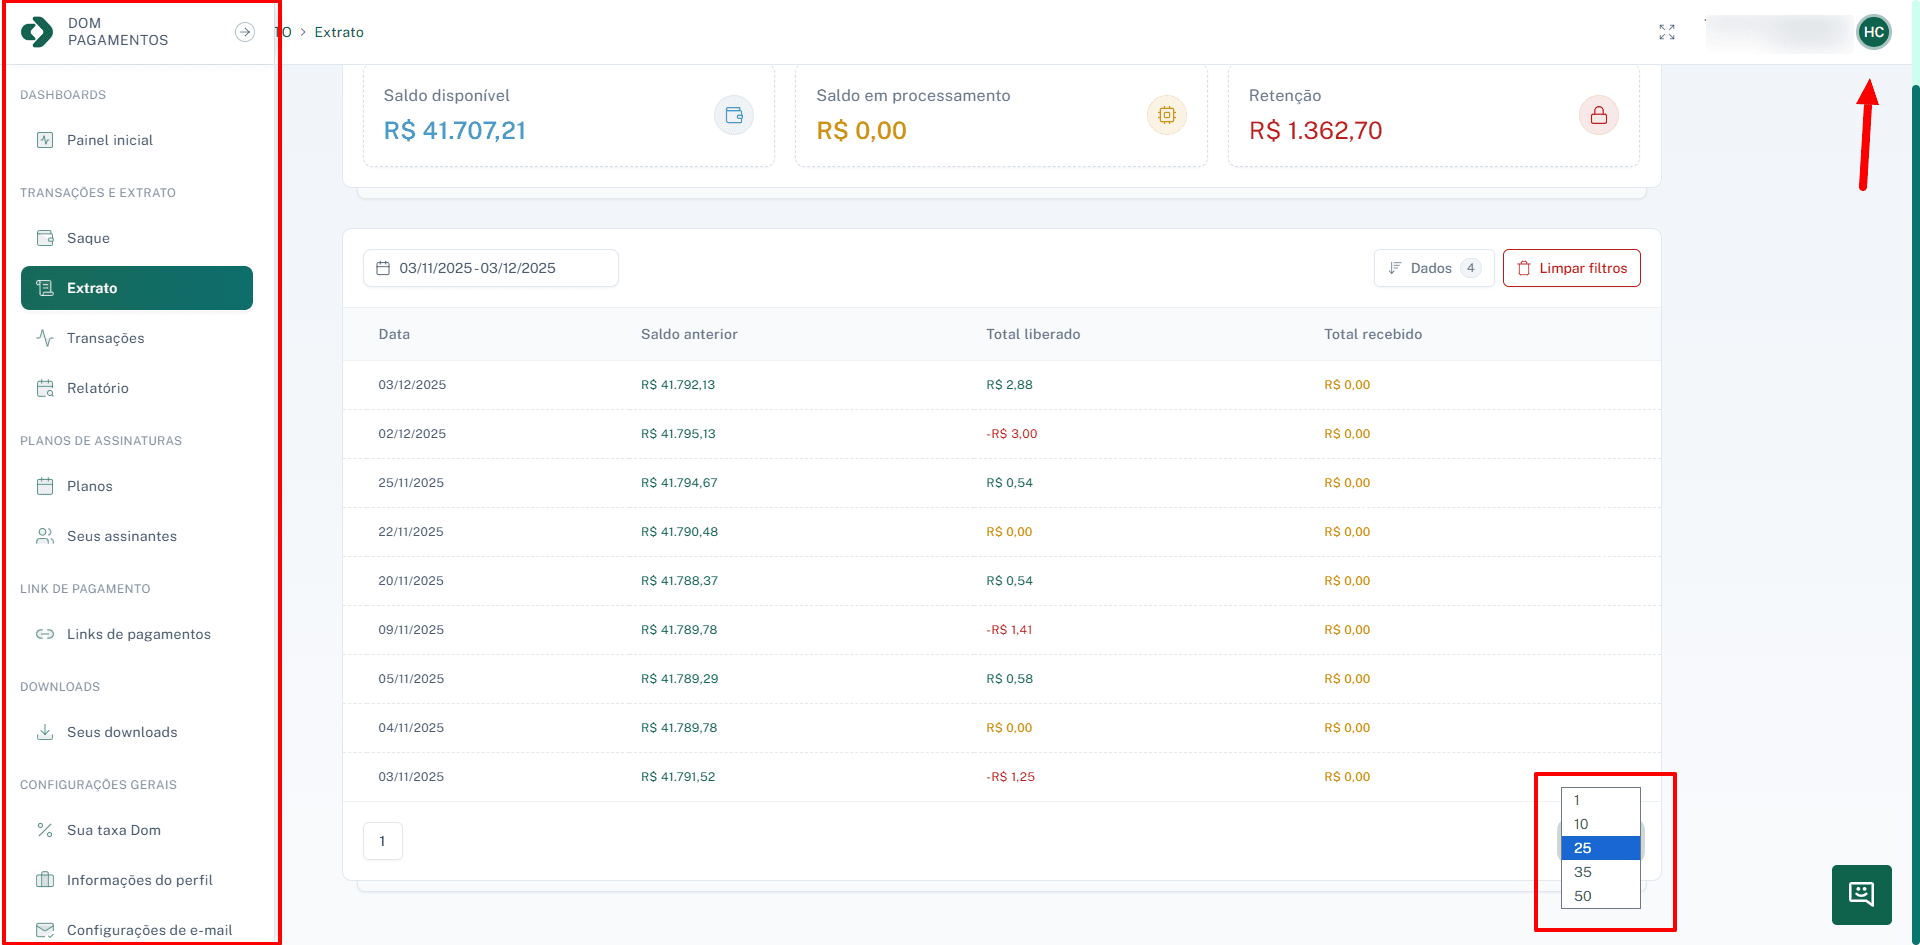Click the lock icon on Retenção card

[x=1598, y=115]
